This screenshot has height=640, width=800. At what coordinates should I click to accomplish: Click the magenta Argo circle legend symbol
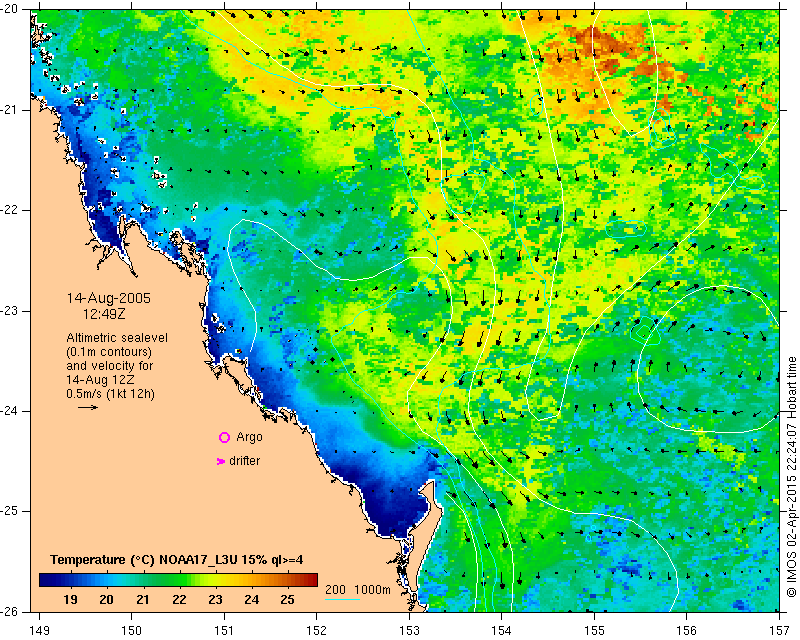(x=224, y=437)
